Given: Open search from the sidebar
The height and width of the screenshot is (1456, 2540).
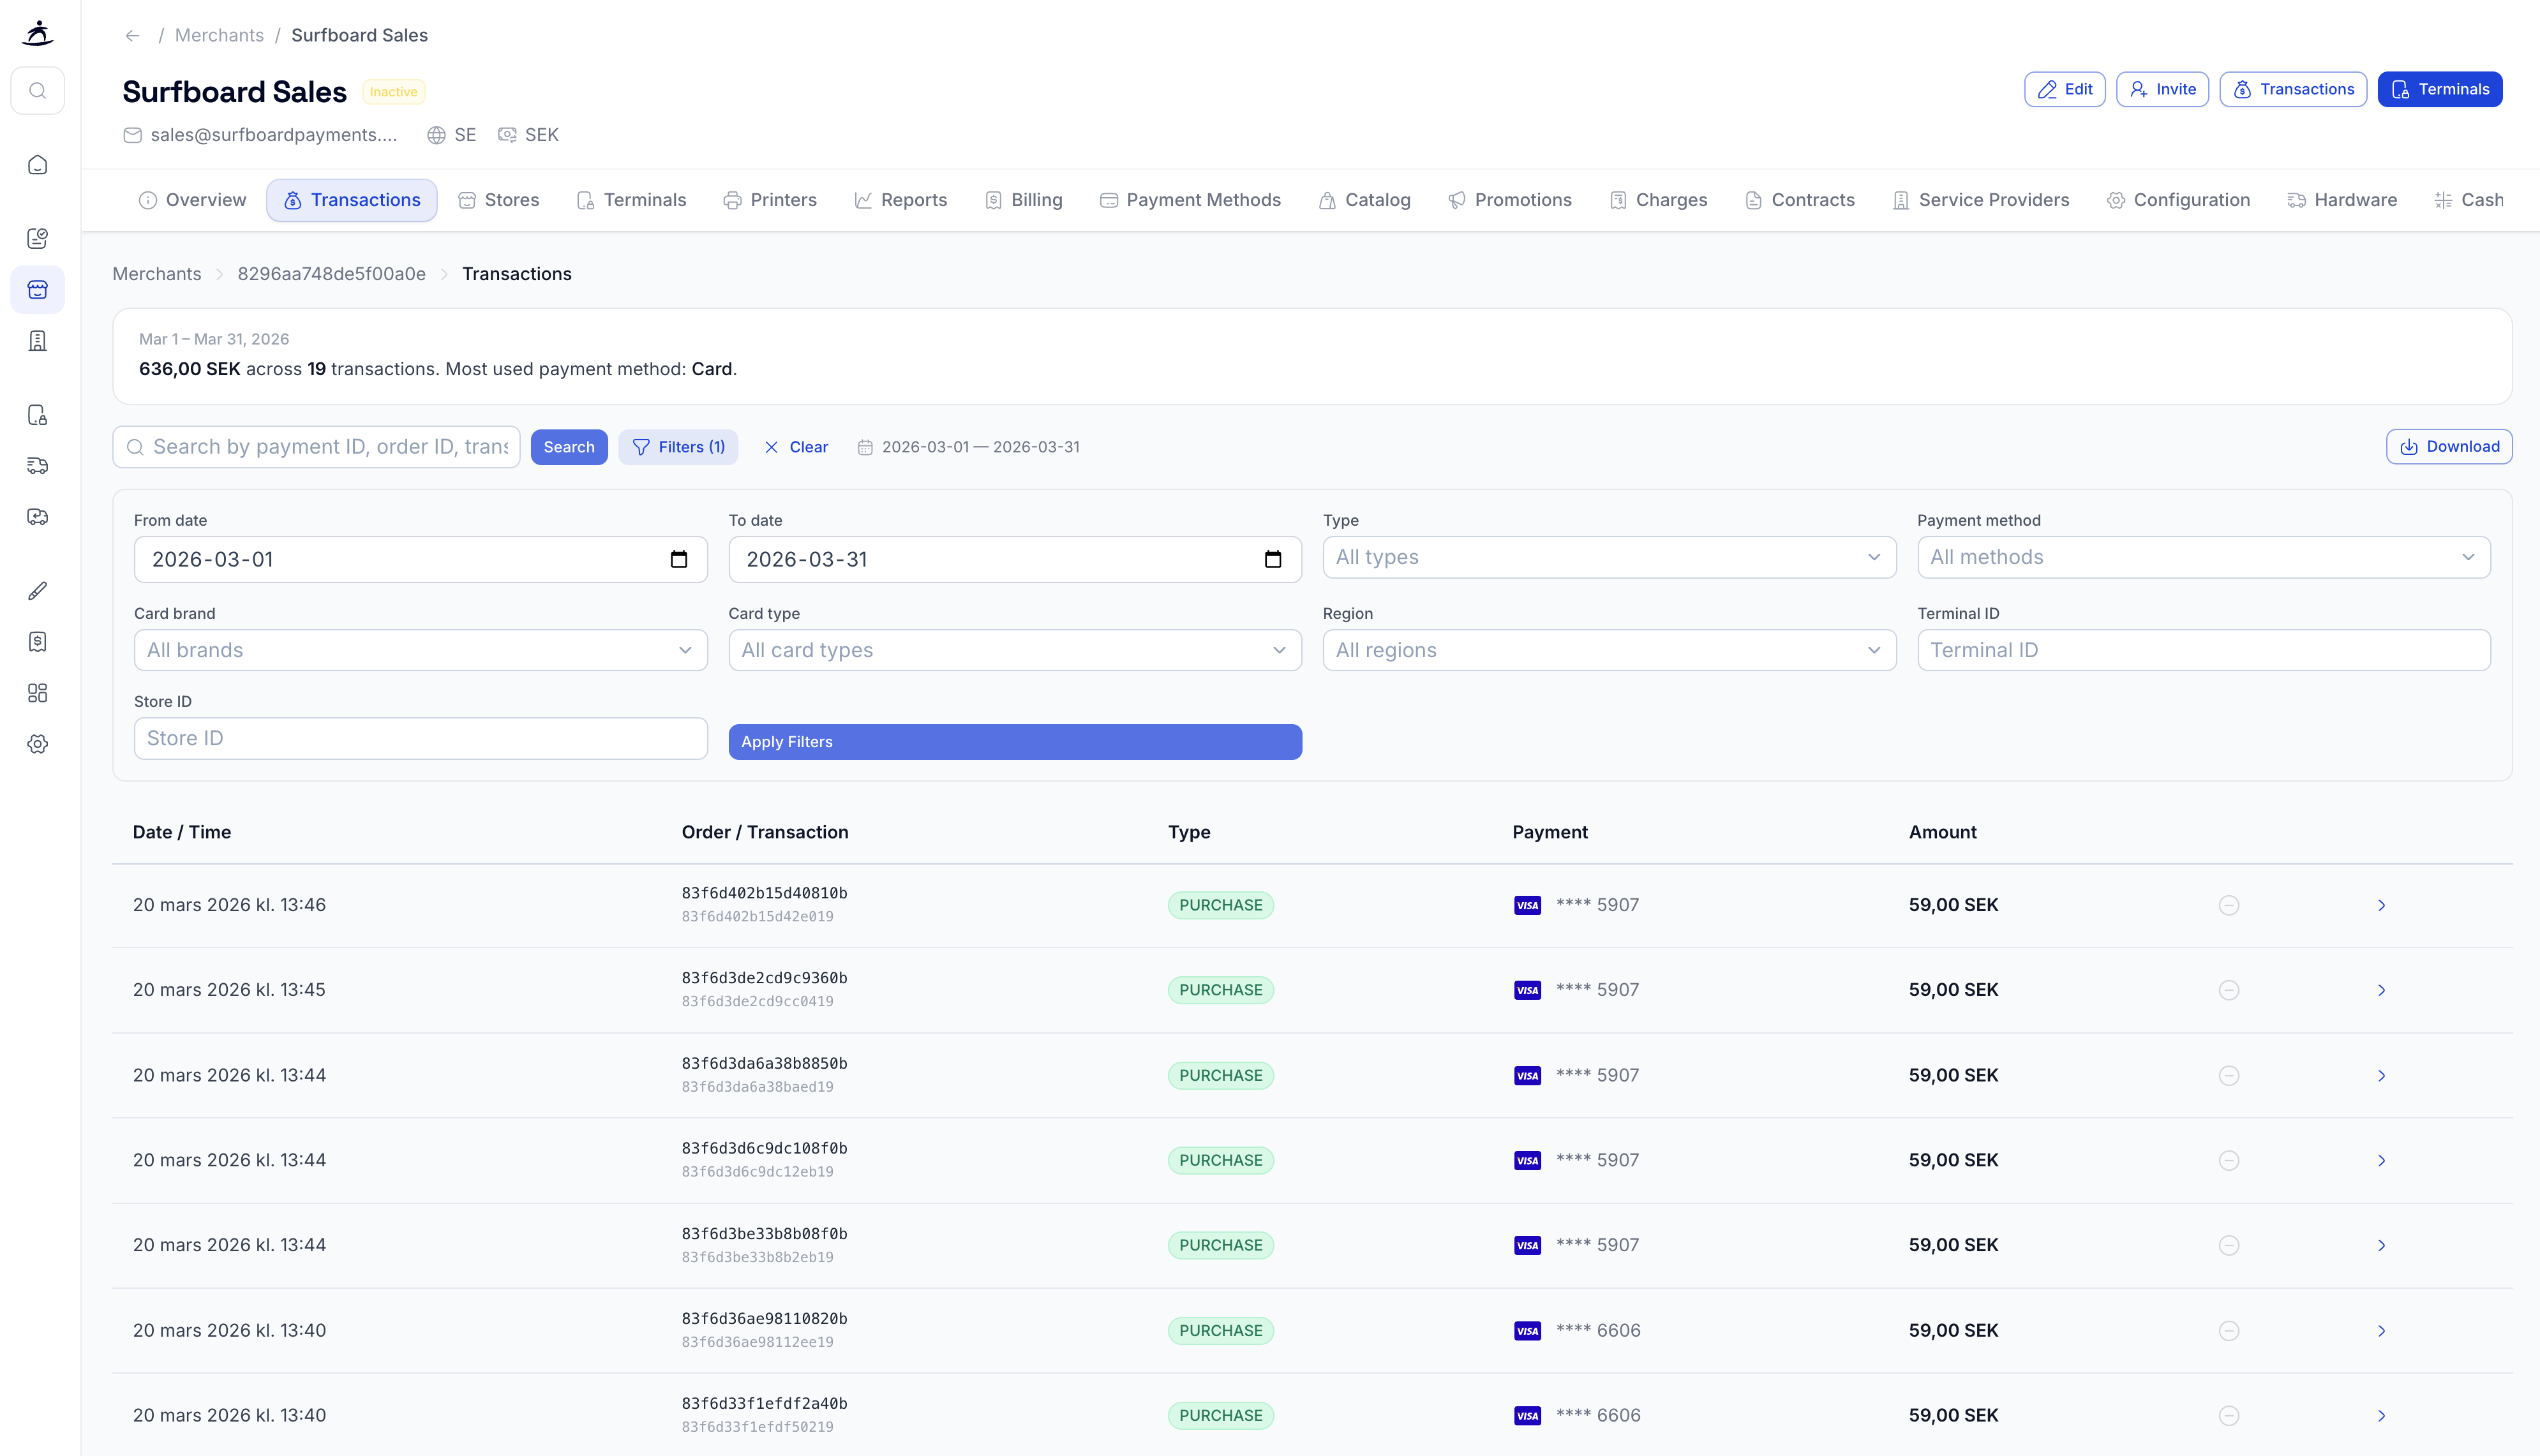Looking at the screenshot, I should [38, 90].
